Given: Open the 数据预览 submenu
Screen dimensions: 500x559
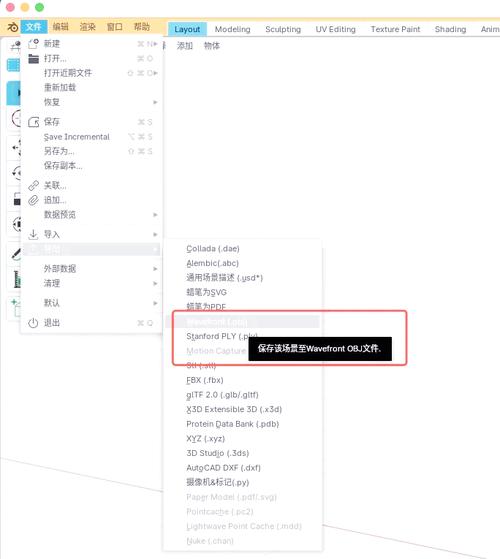Looking at the screenshot, I should [92, 215].
